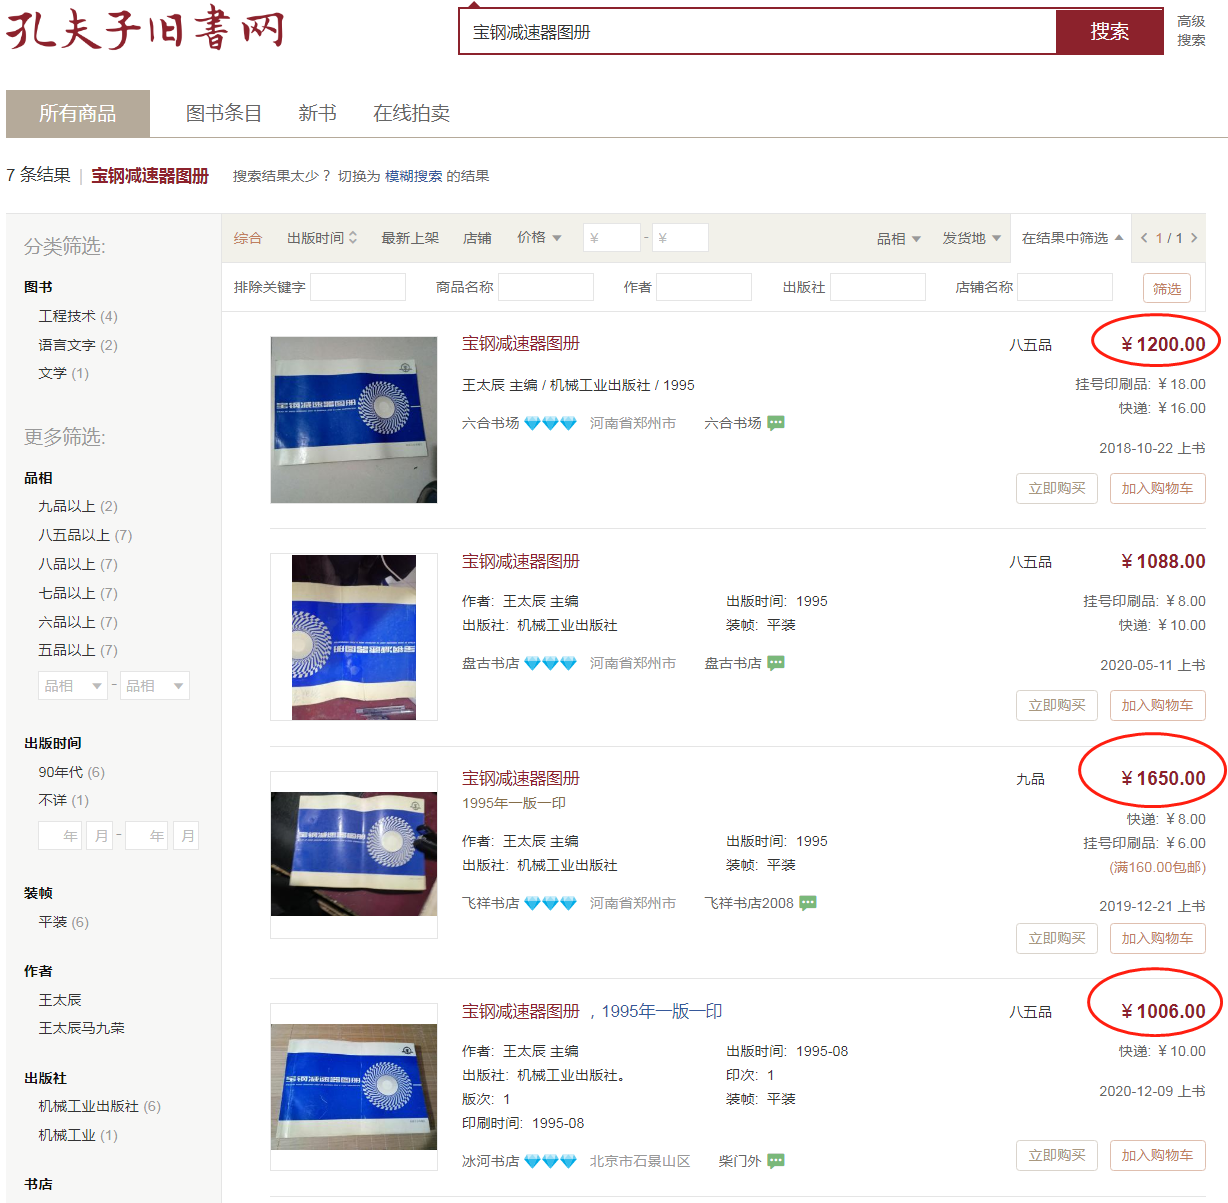Screen dimensions: 1228x1203
Task: Click 加入购物车 for ¥1200.00 listing
Action: click(1157, 488)
